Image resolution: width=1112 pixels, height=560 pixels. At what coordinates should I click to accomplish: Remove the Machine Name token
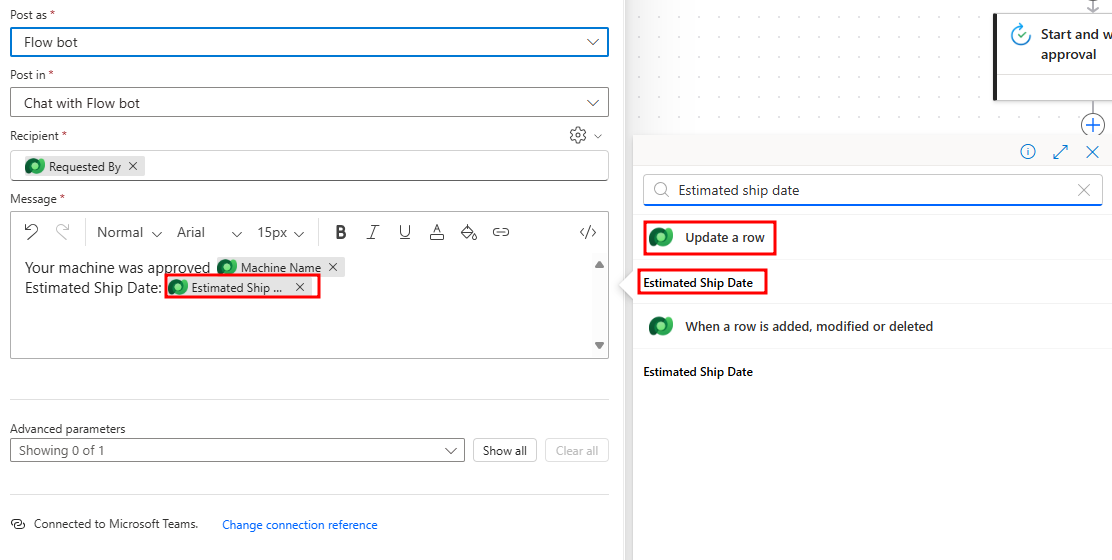click(x=333, y=267)
